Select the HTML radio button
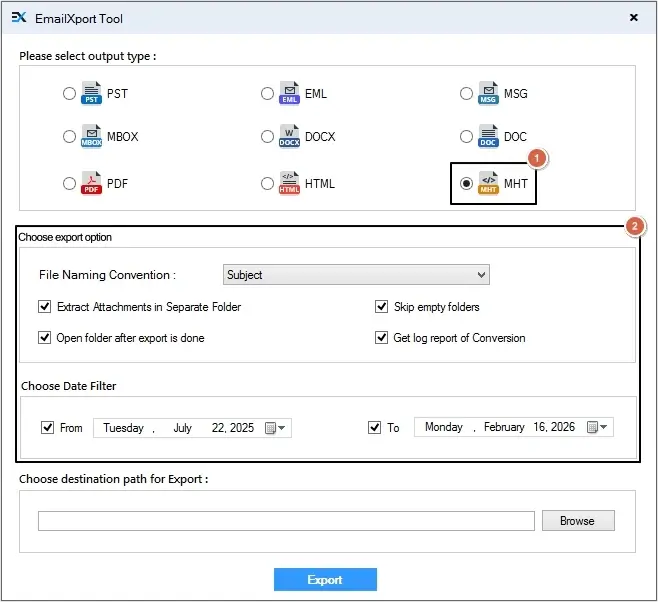The image size is (658, 602). [x=267, y=183]
